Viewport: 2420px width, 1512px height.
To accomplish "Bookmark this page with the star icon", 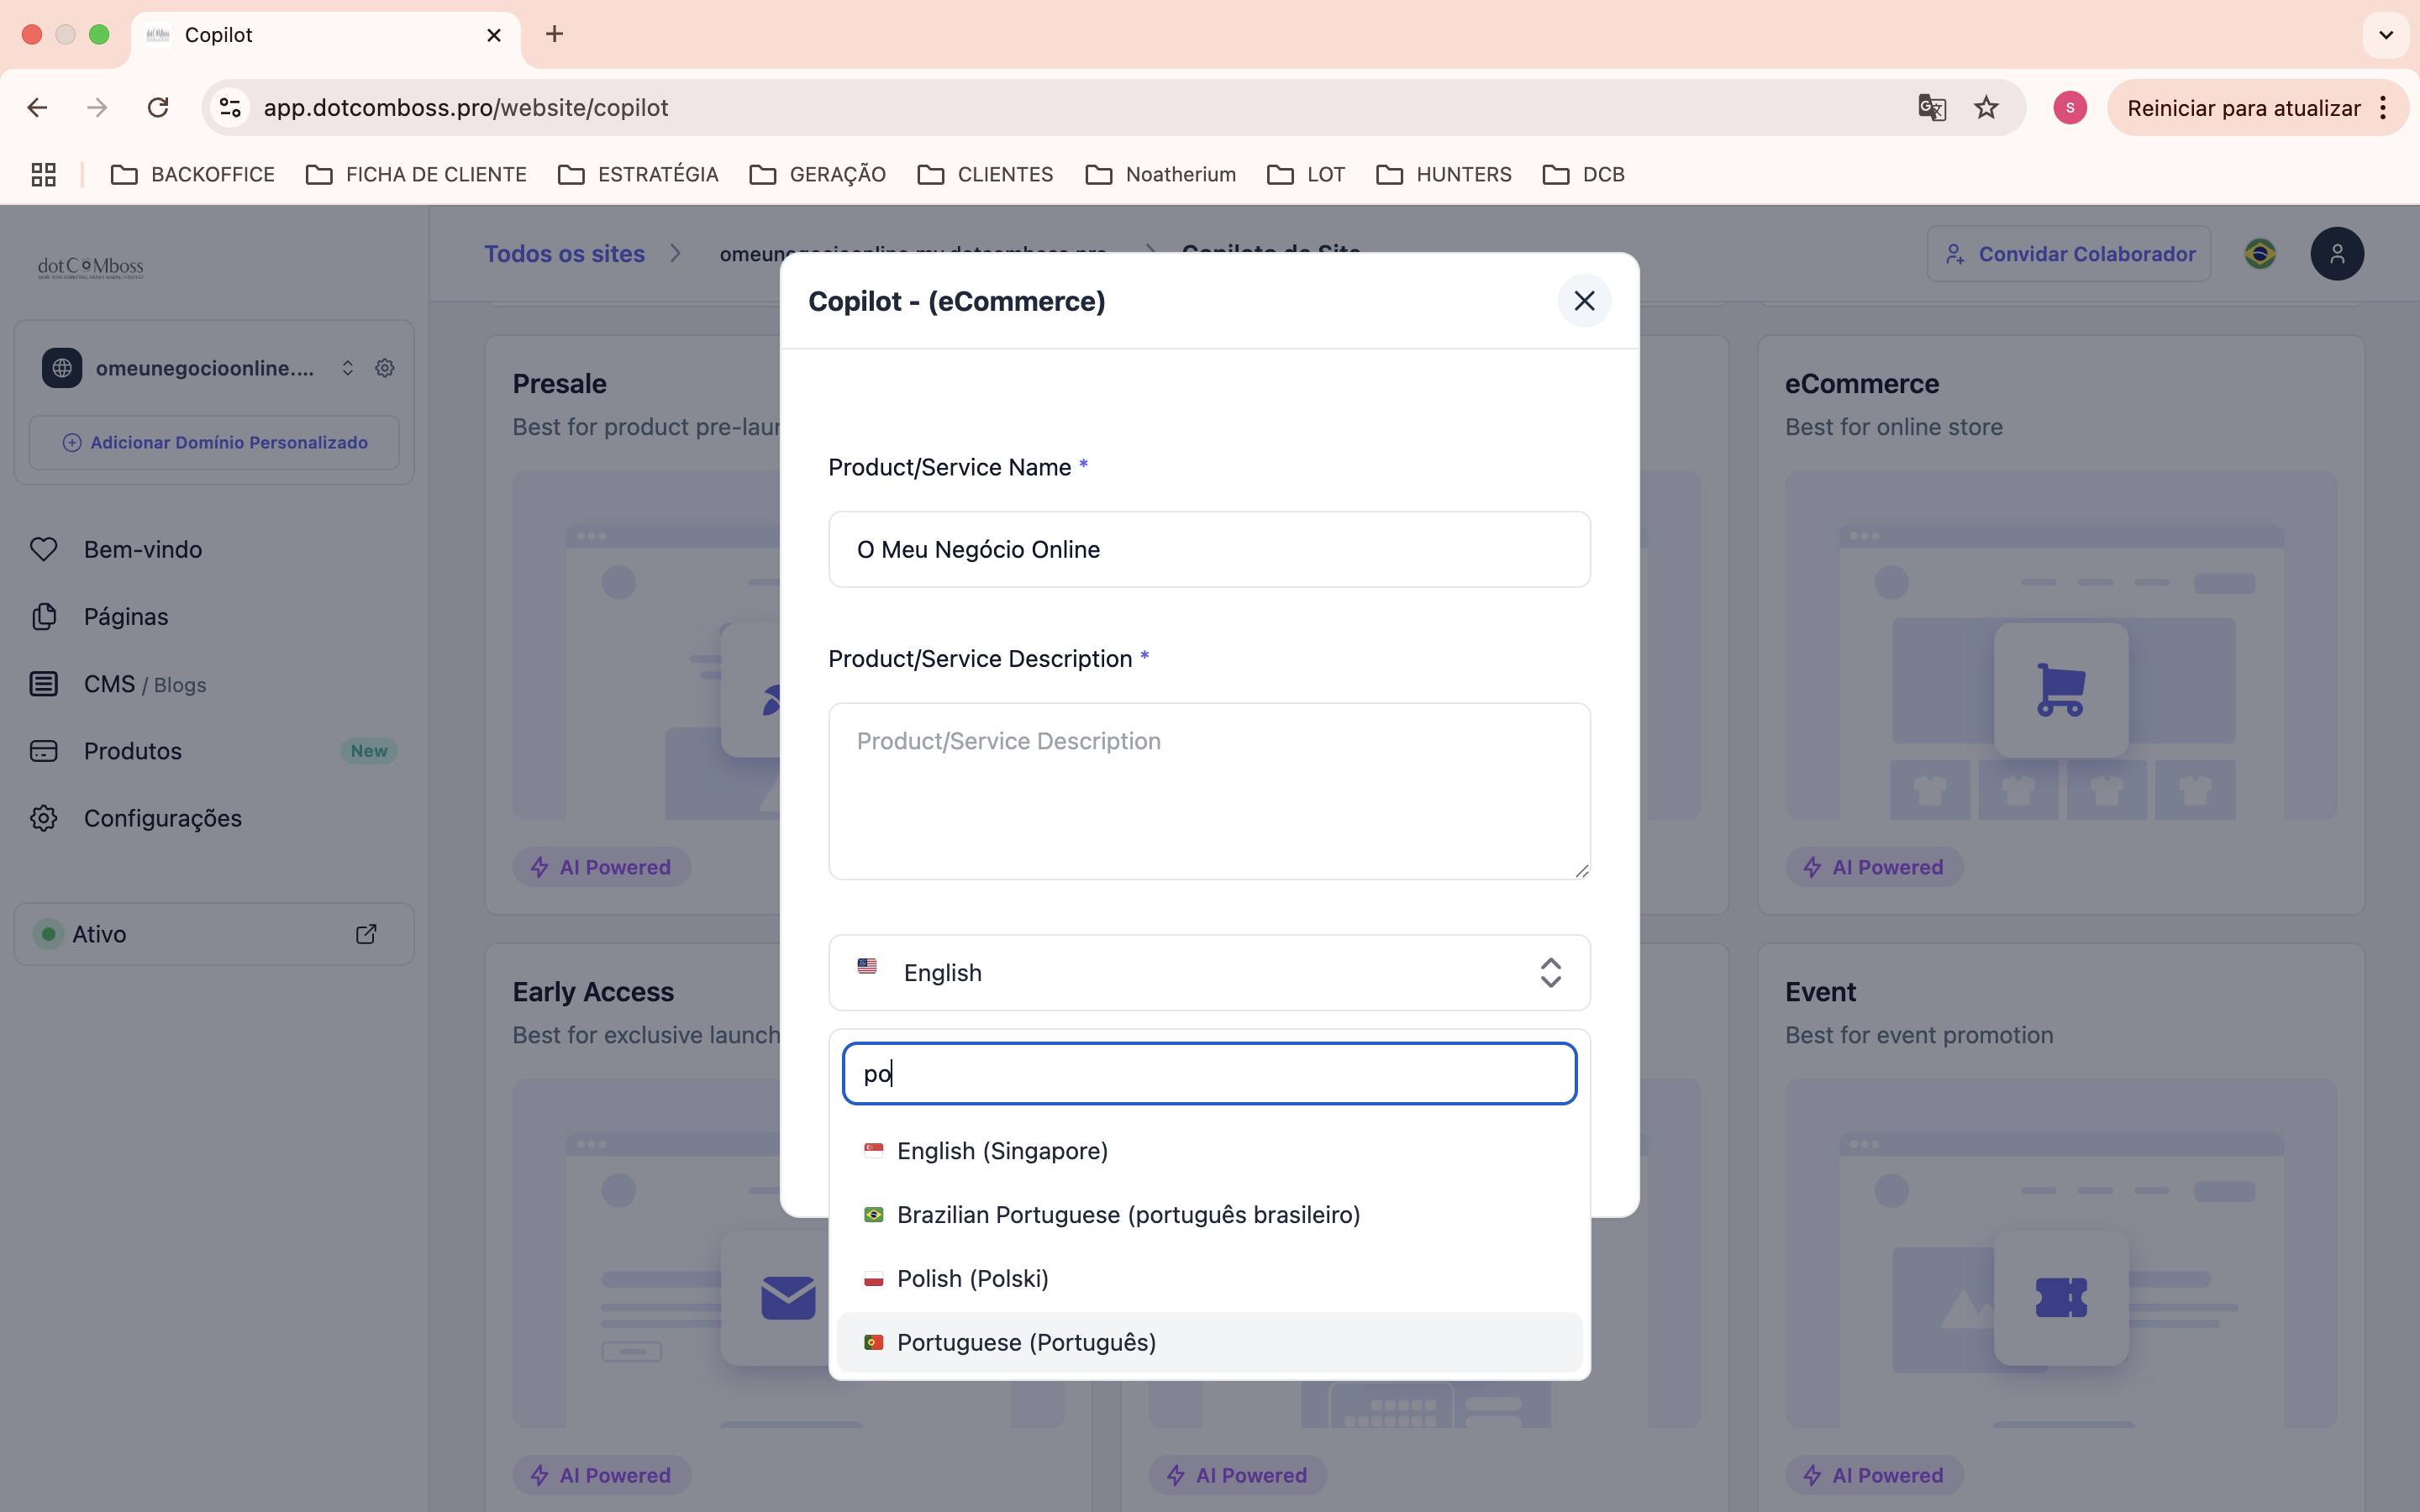I will 1986,108.
